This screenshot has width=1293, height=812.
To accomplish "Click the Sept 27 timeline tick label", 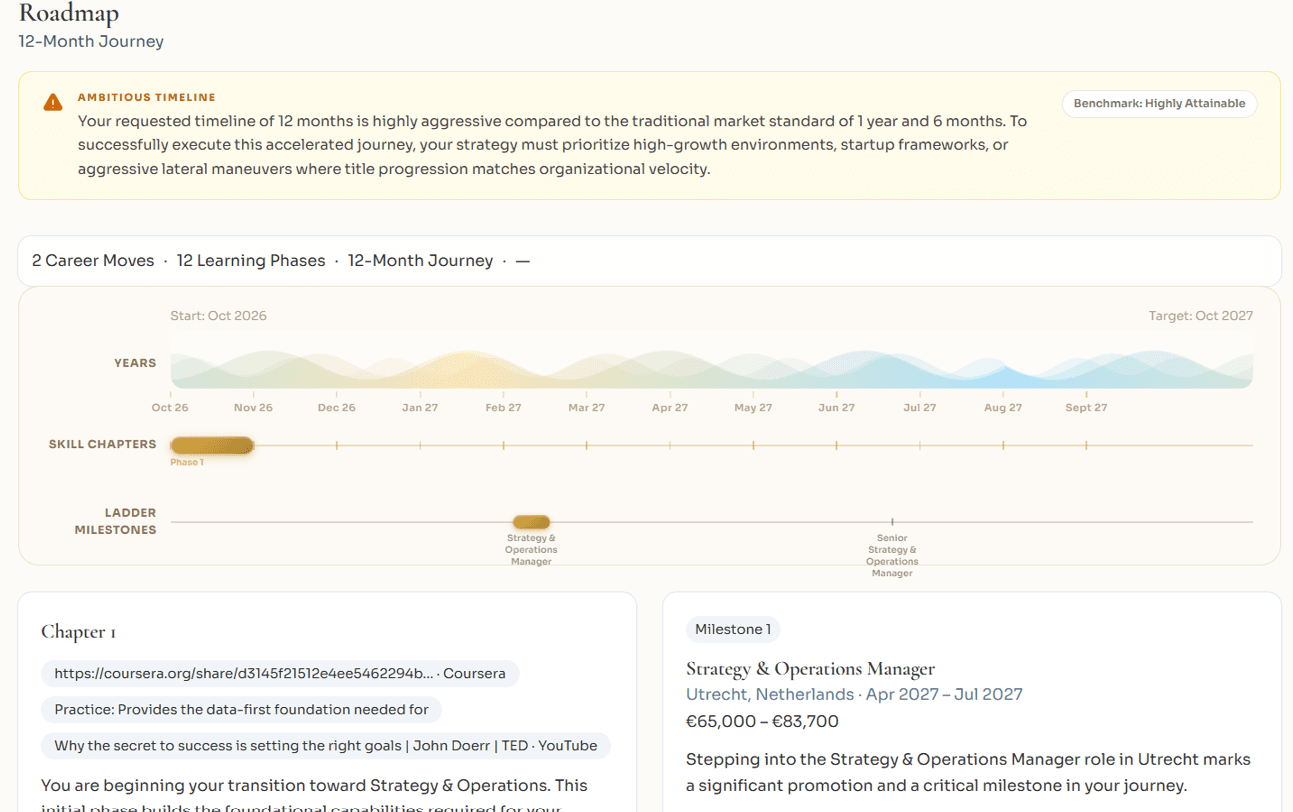I will tap(1086, 408).
